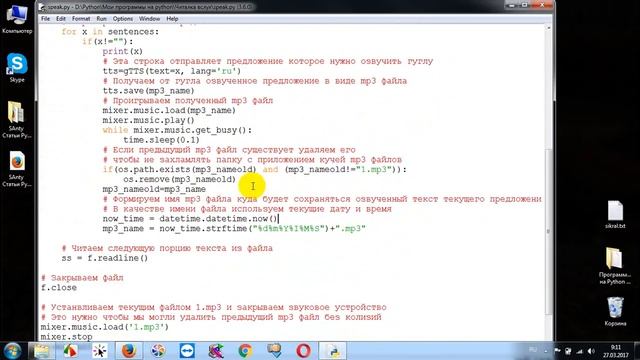Switch to Python IDLE taskbar button
This screenshot has width=640, height=360.
click(x=333, y=351)
